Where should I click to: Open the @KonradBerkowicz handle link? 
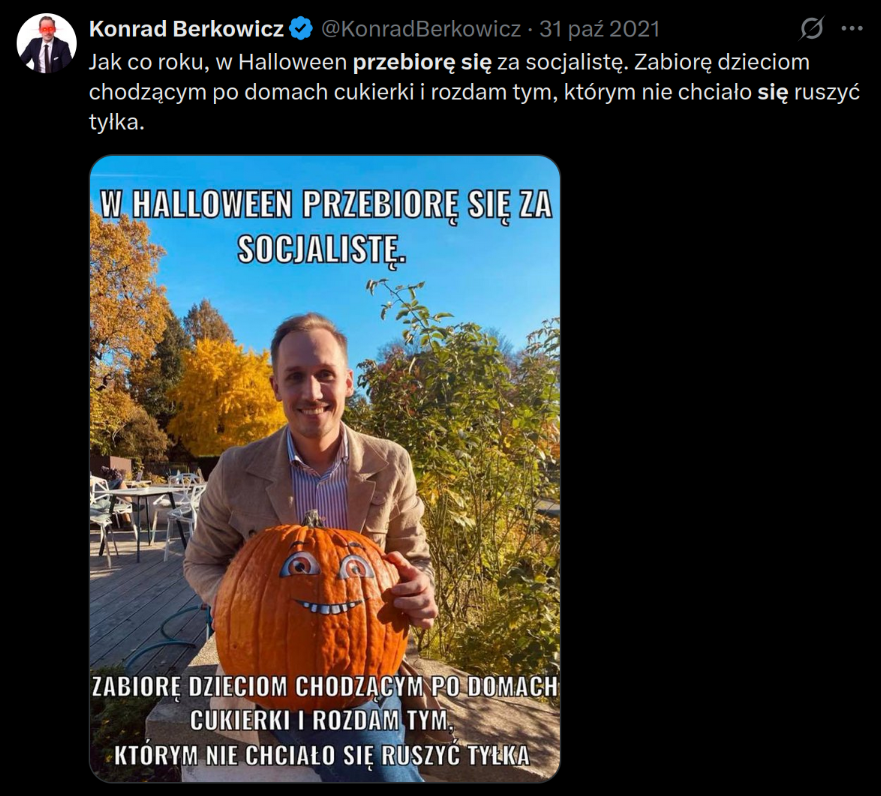pos(421,29)
